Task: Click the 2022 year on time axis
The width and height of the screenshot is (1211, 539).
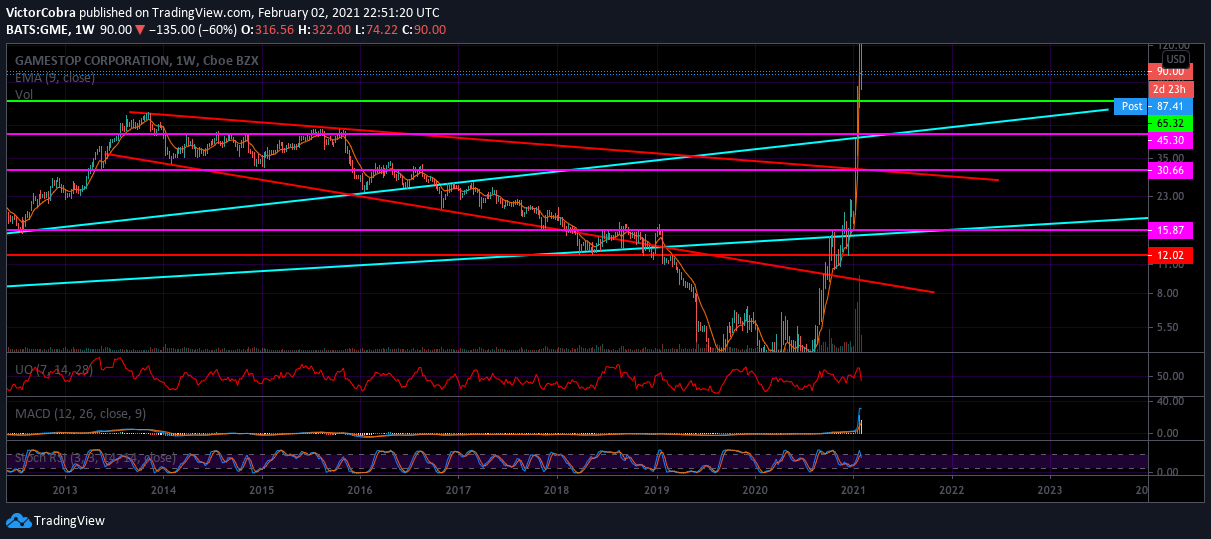Action: [951, 491]
